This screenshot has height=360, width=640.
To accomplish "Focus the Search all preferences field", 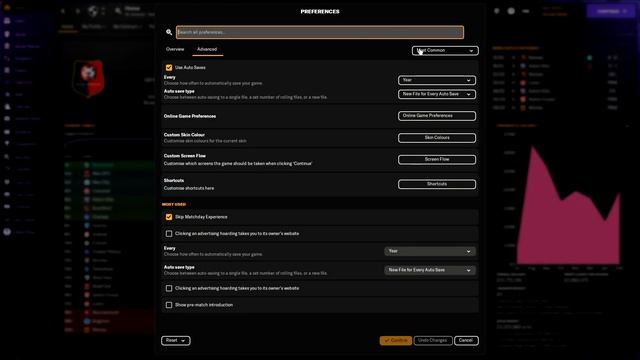I will [320, 32].
